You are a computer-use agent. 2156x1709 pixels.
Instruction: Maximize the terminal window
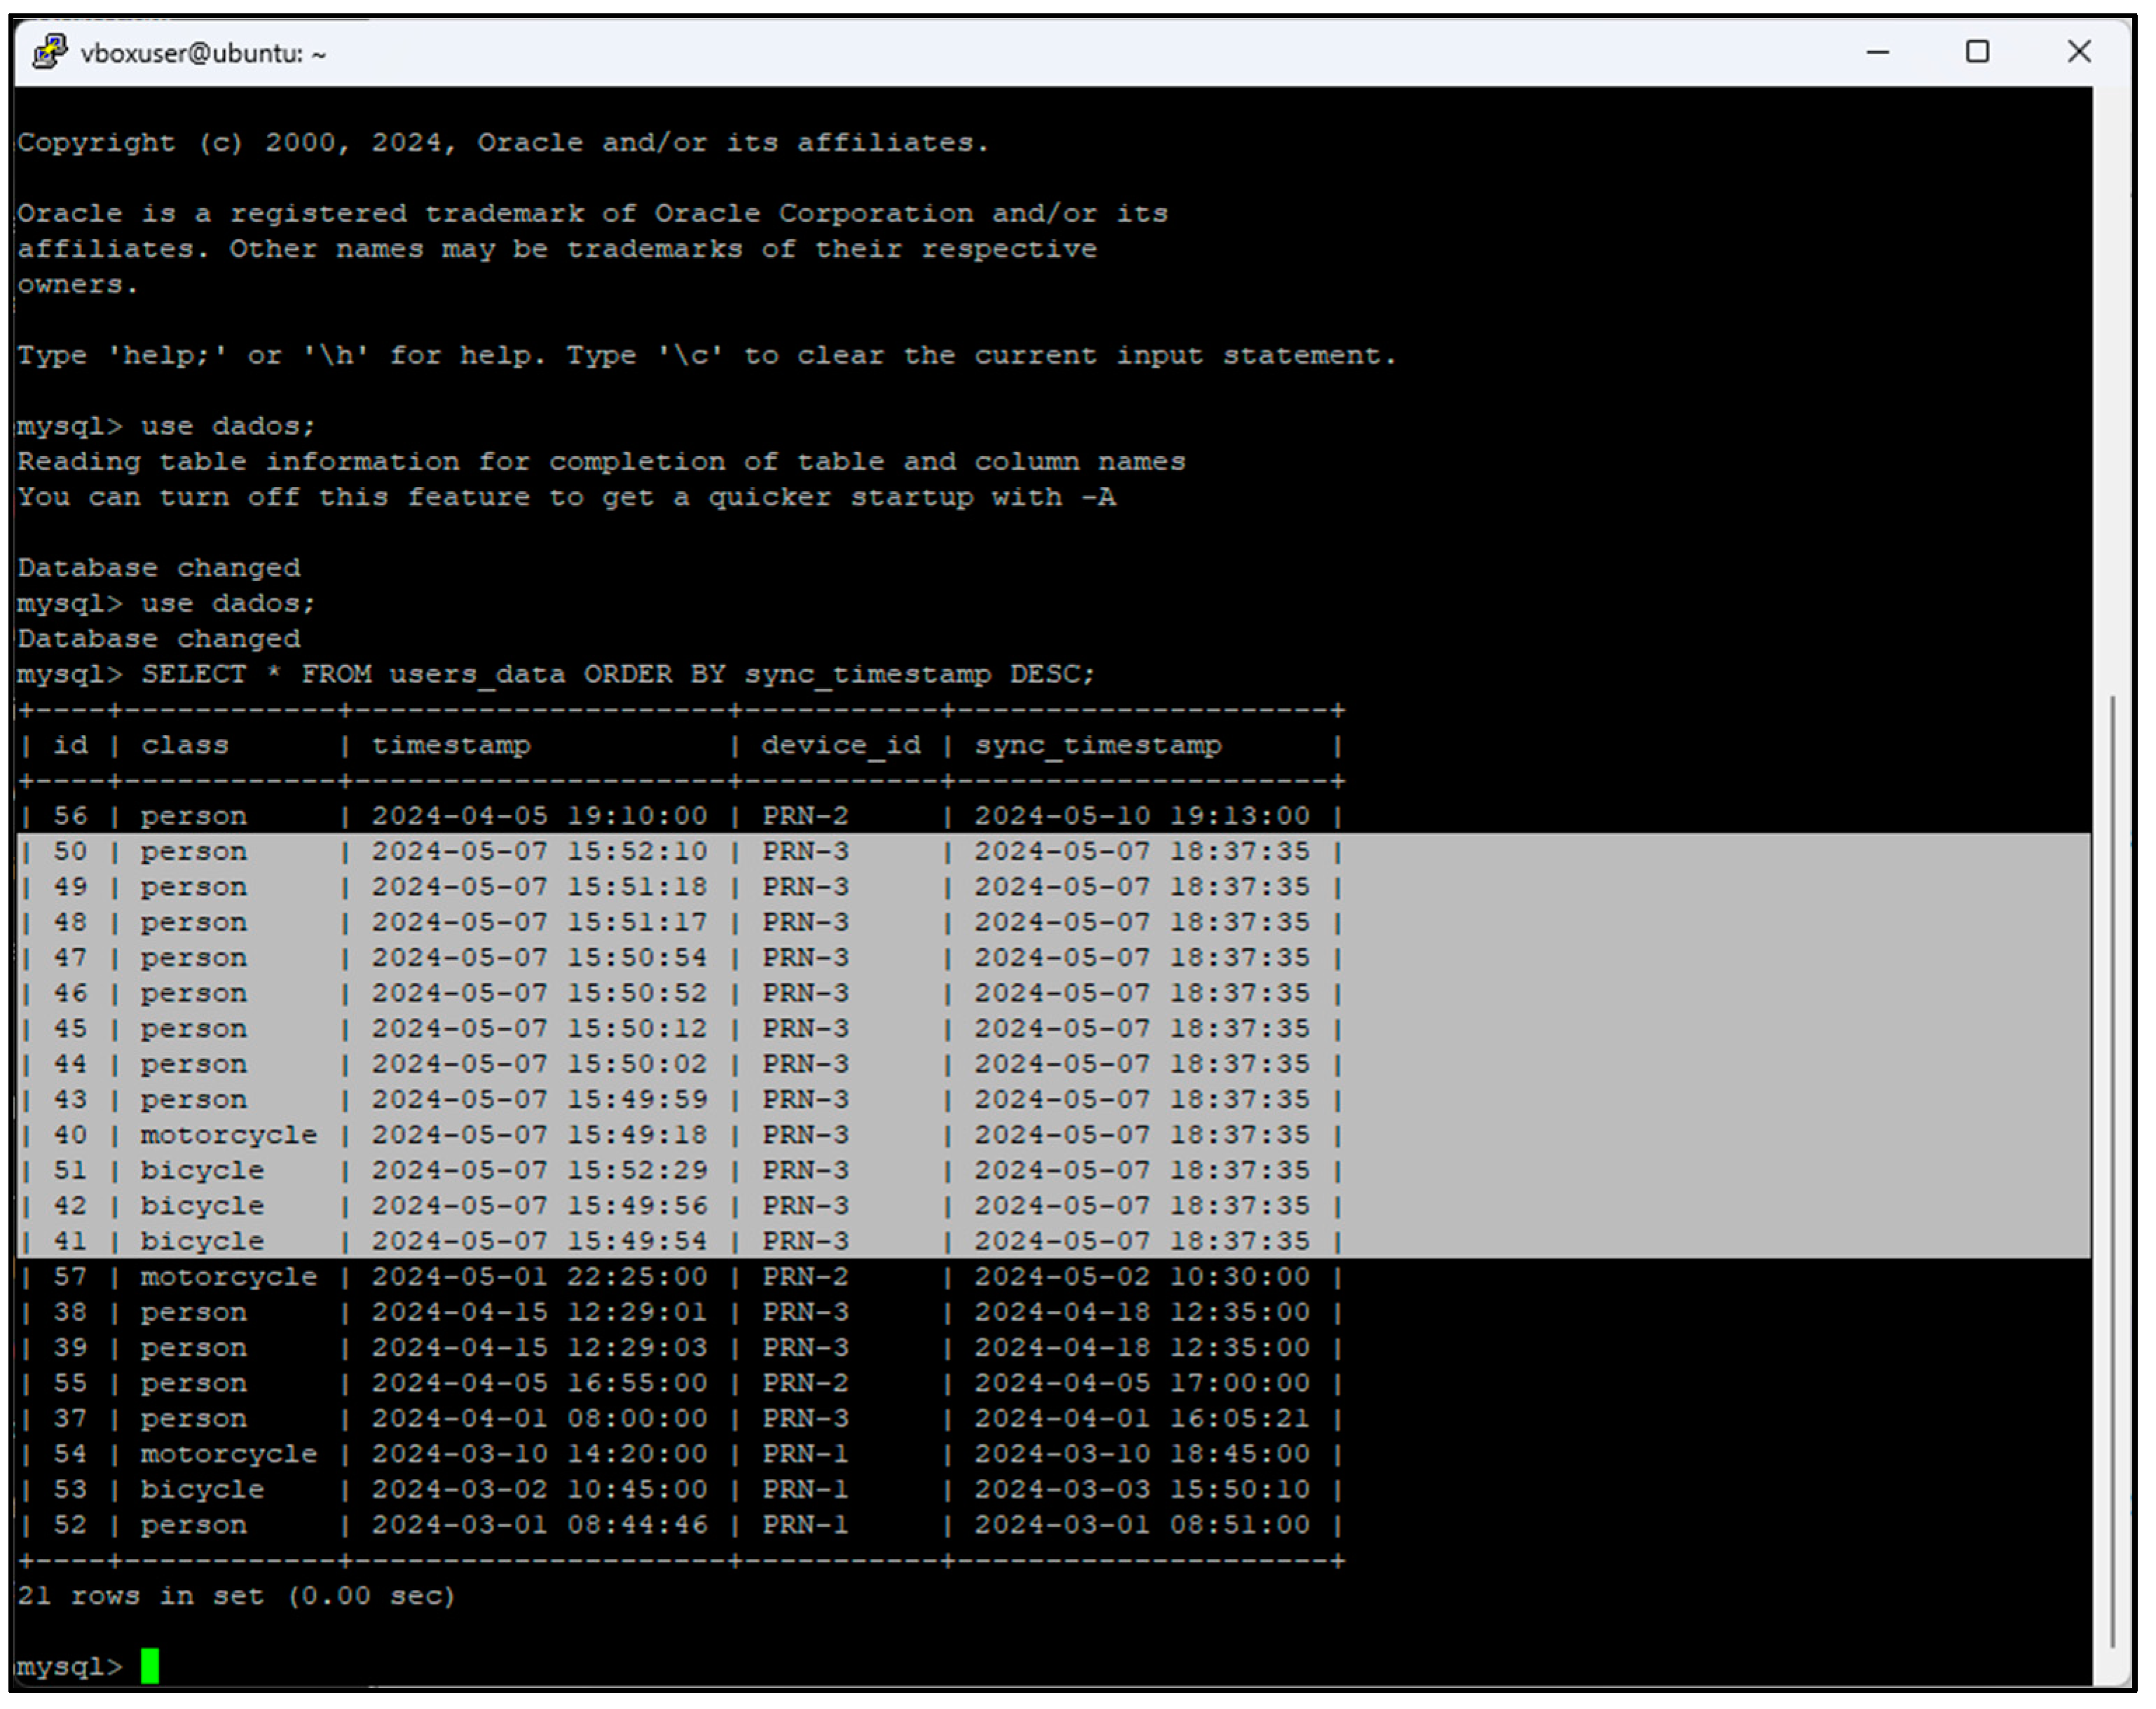[x=1977, y=52]
